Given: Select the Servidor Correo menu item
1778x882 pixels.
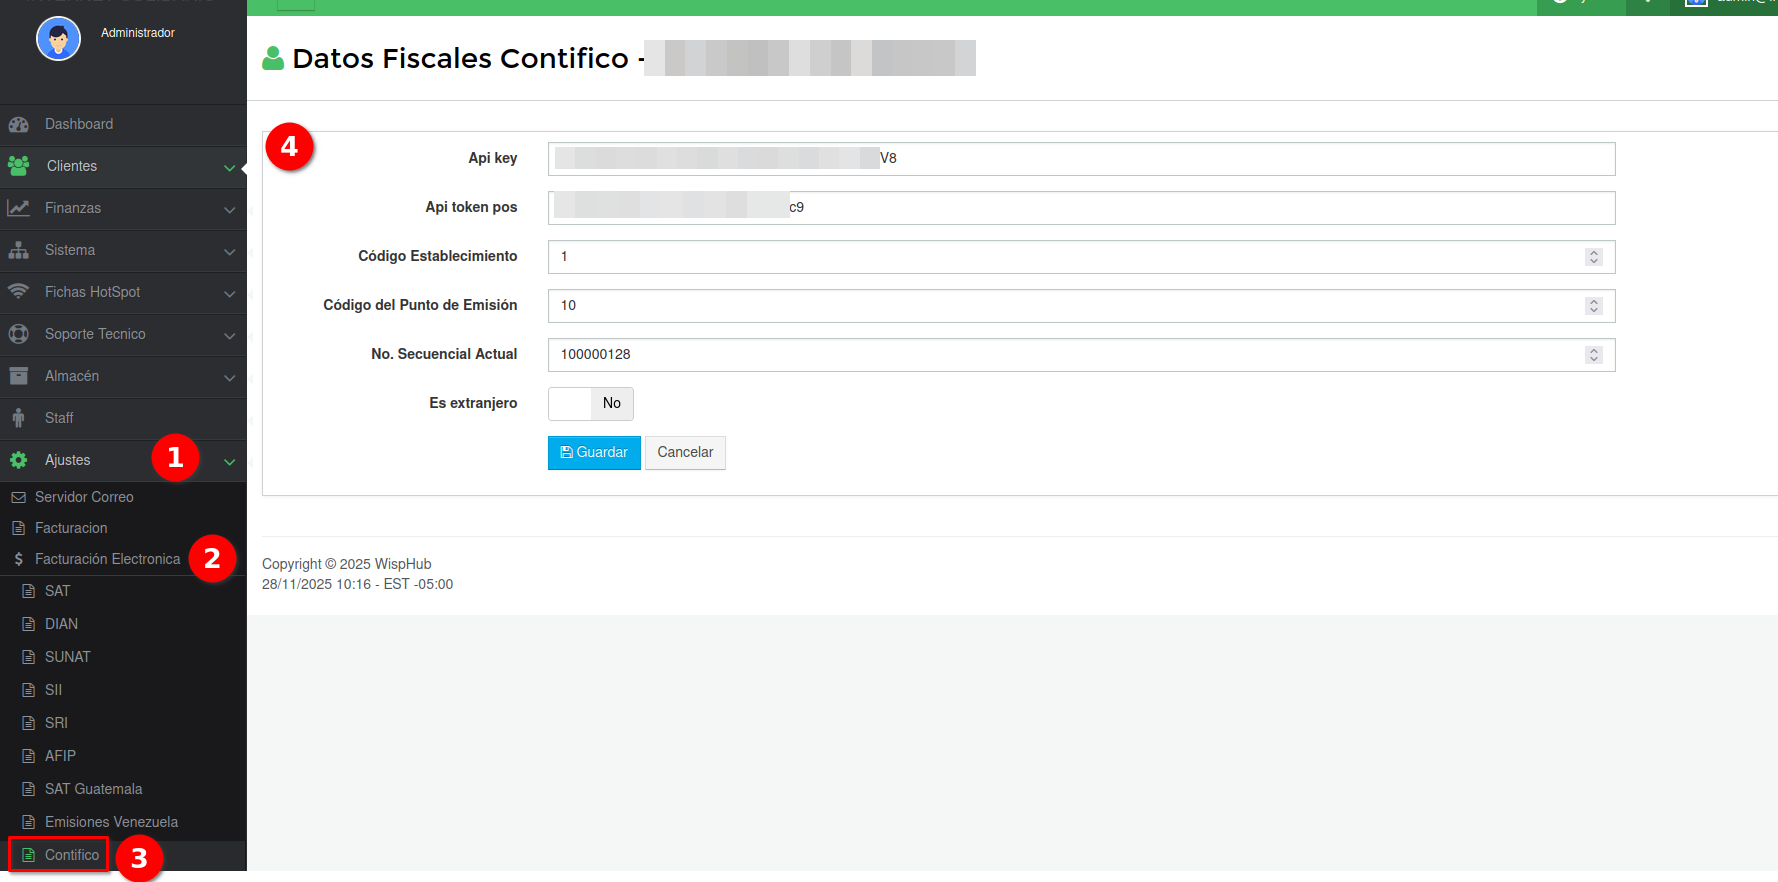Looking at the screenshot, I should coord(84,497).
